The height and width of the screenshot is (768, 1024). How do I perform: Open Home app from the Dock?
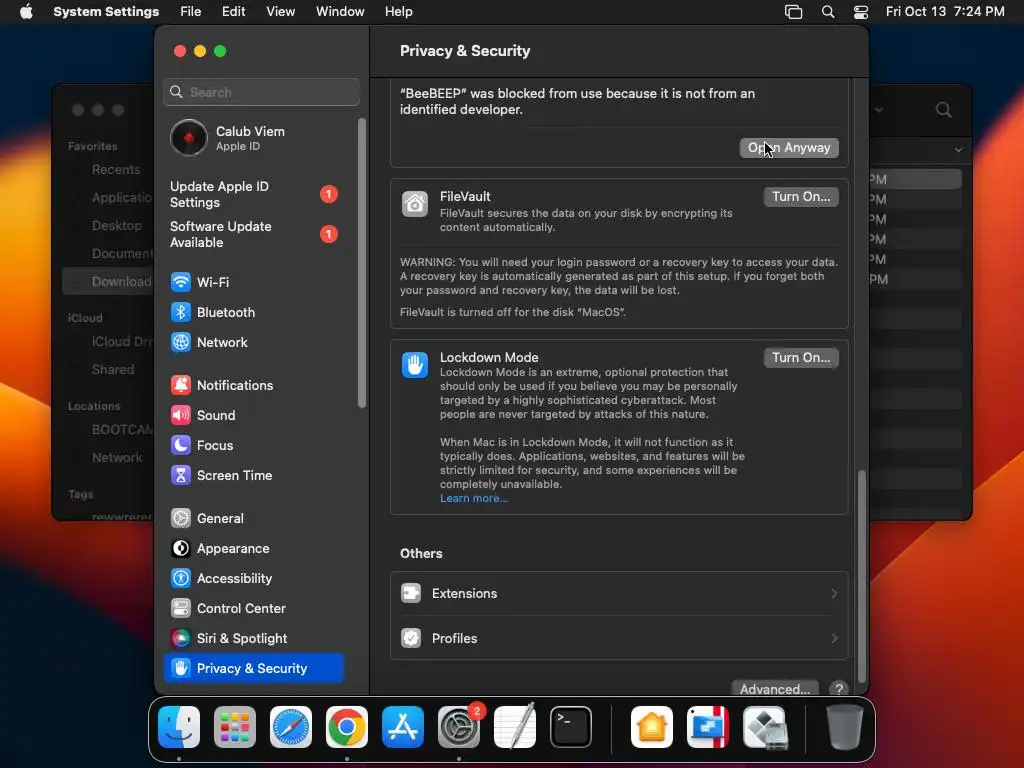(652, 727)
